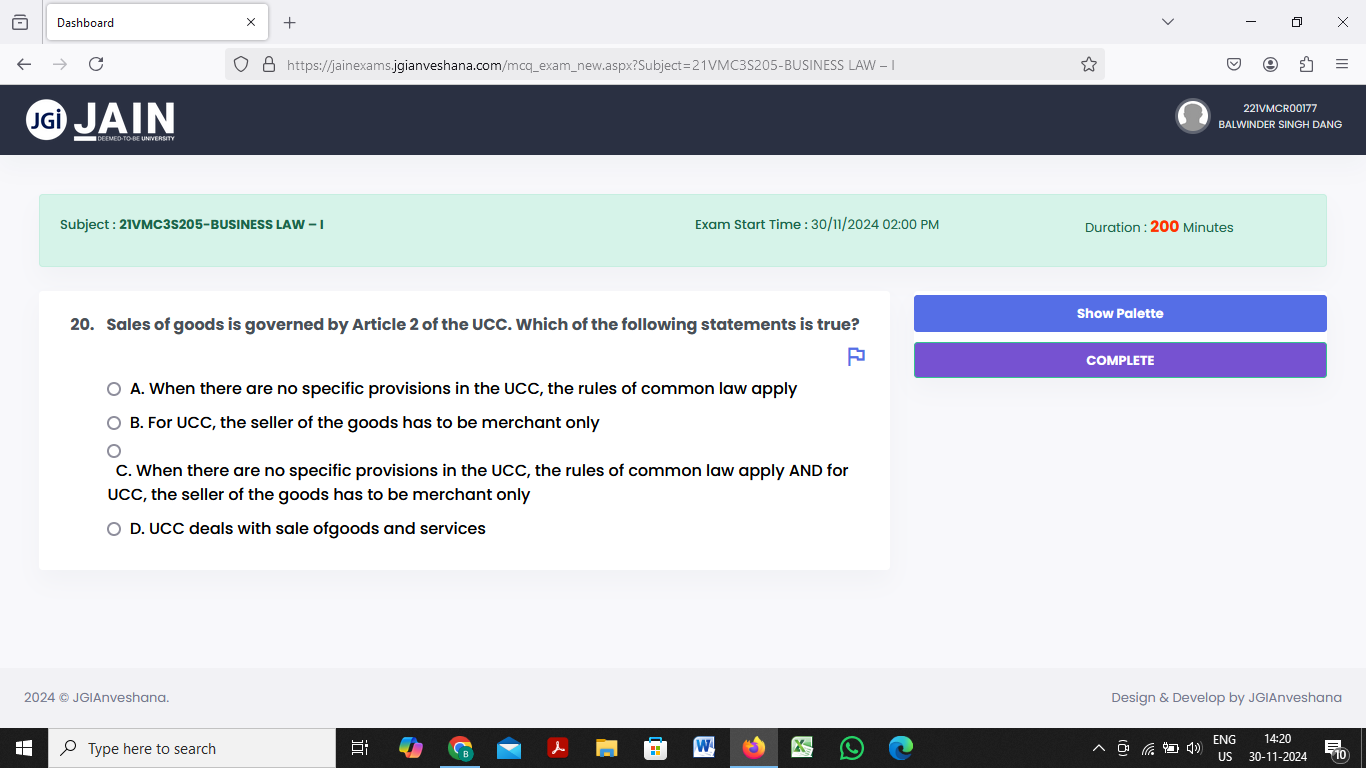Expand the browser toolbar chevron
Viewport: 1366px width, 768px height.
1168,21
